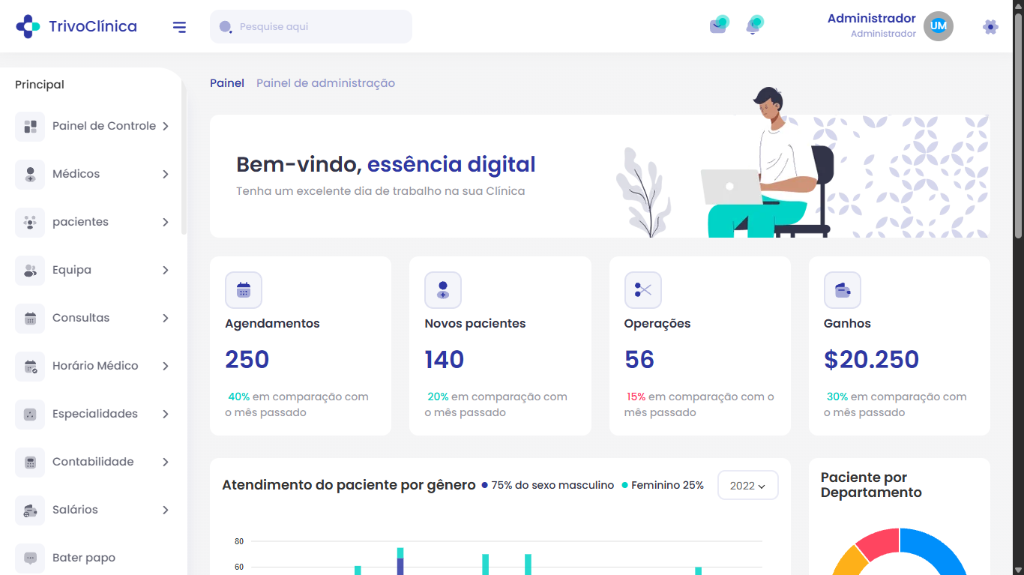Click the Administrador profile name

(871, 18)
